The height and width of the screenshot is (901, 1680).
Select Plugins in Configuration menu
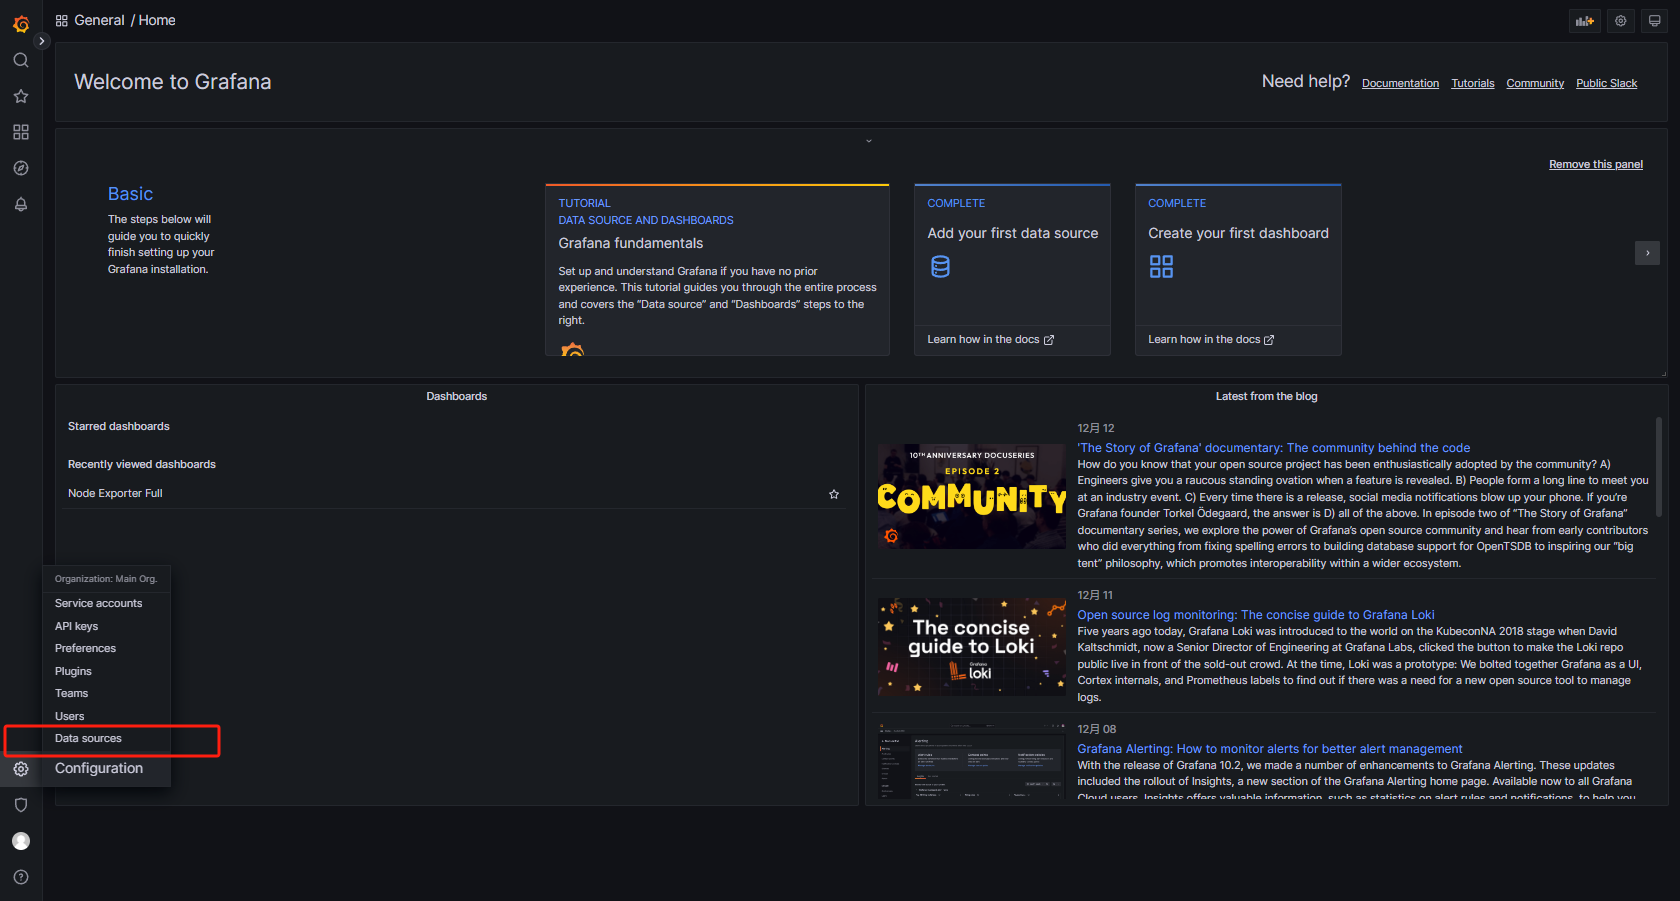coord(73,671)
